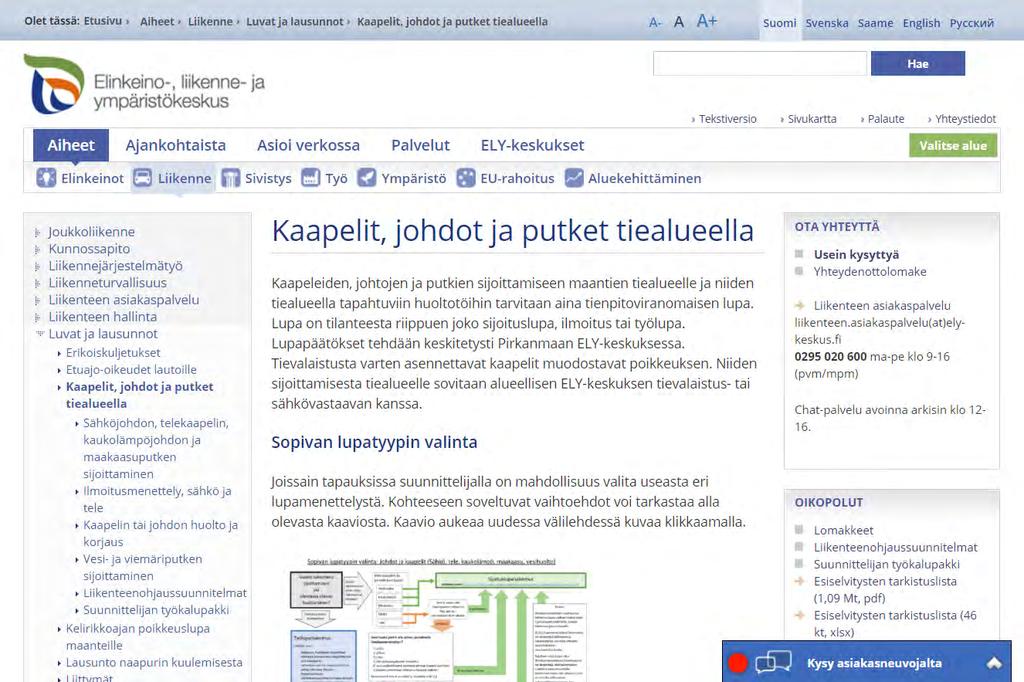Viewport: 1024px width, 682px height.
Task: Expand Joukkoliikenne tree arrow
Action: tap(37, 232)
